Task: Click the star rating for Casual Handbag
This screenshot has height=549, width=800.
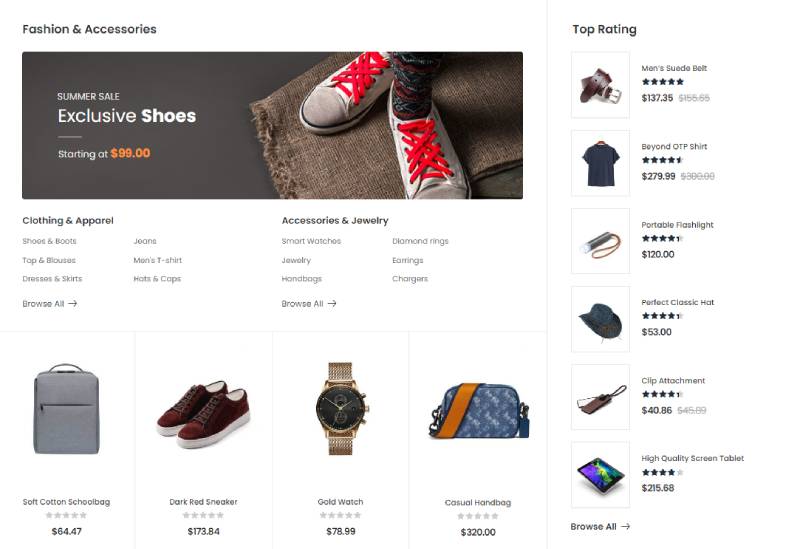Action: [478, 516]
